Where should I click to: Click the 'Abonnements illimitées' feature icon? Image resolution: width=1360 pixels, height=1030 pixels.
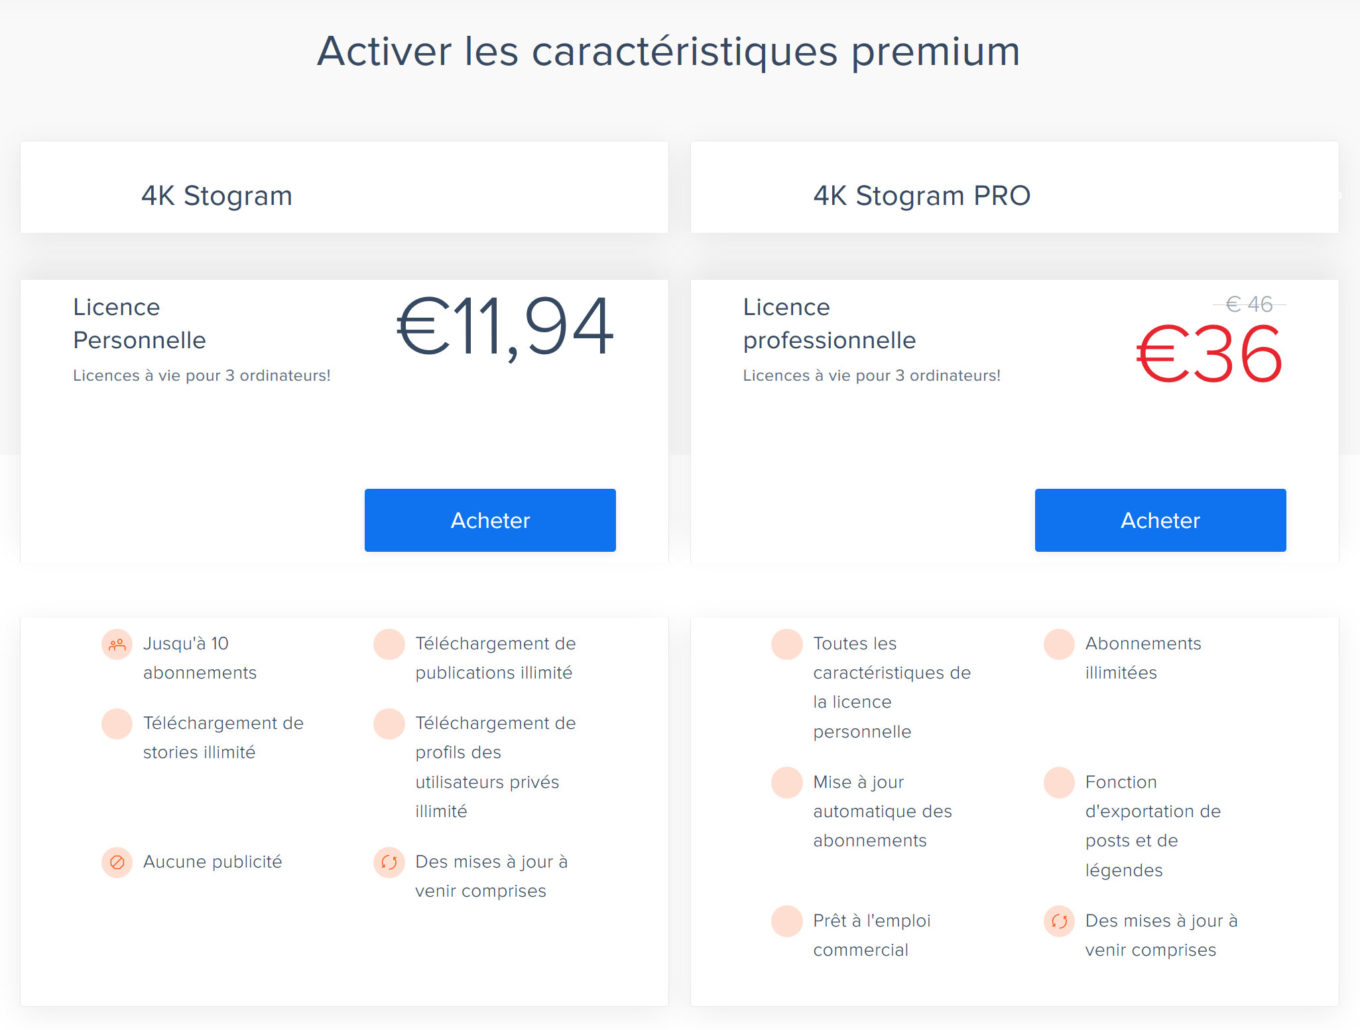(1058, 644)
